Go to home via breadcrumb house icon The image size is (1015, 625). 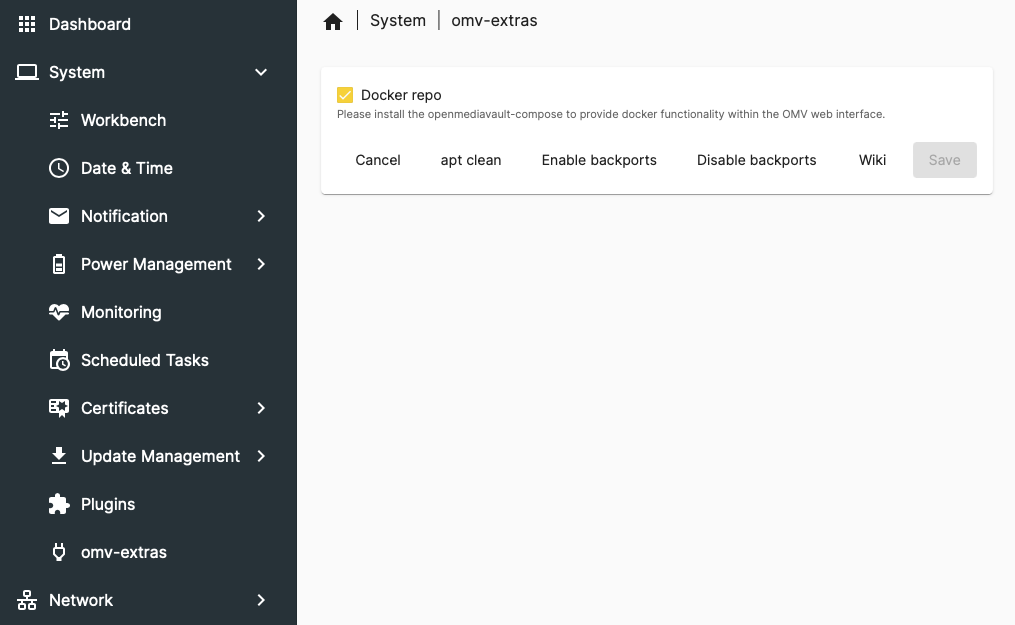(333, 21)
